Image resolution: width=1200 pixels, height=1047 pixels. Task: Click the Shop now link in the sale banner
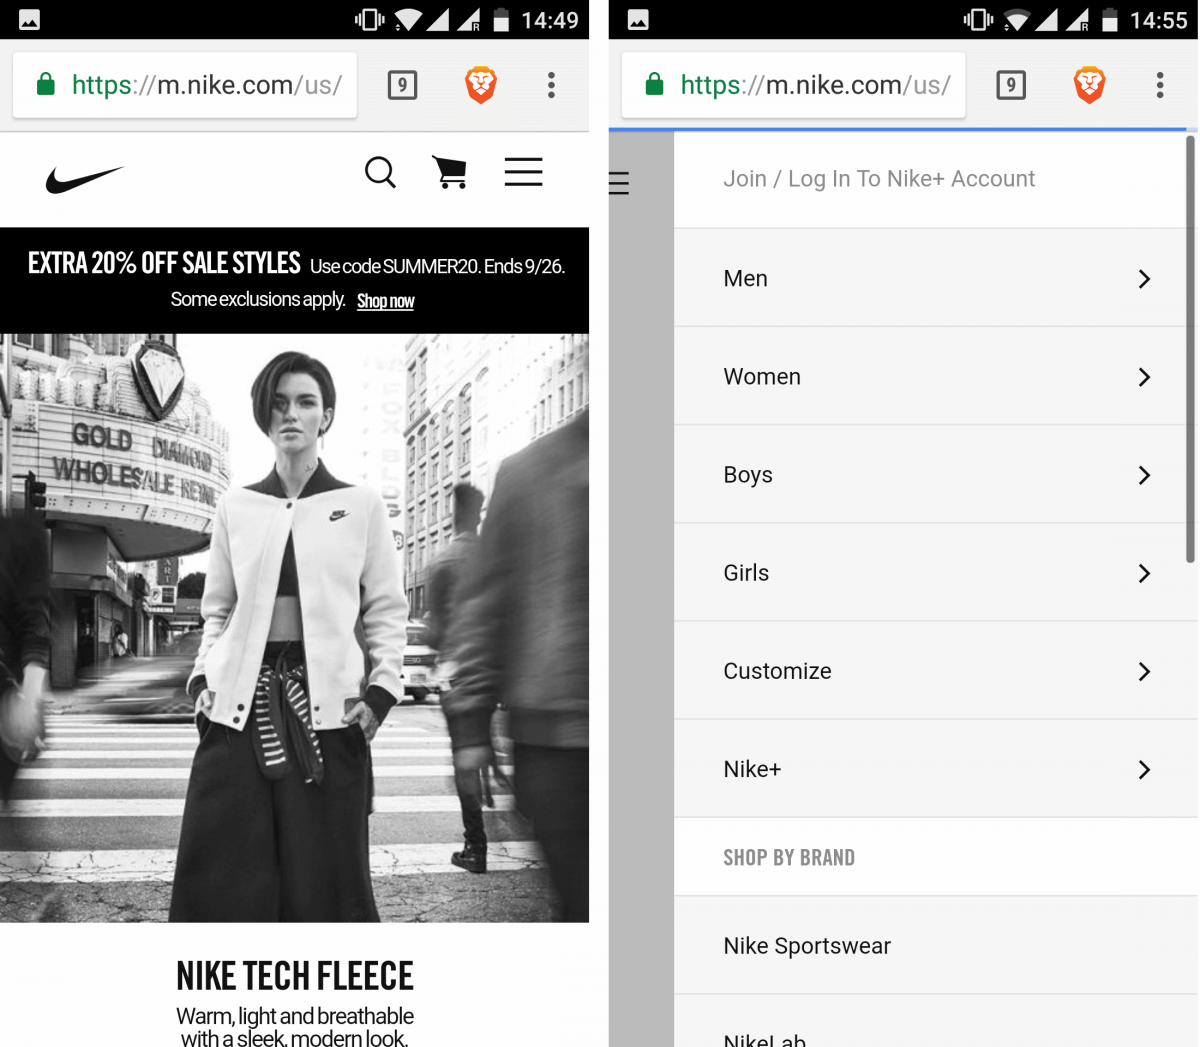pos(385,301)
